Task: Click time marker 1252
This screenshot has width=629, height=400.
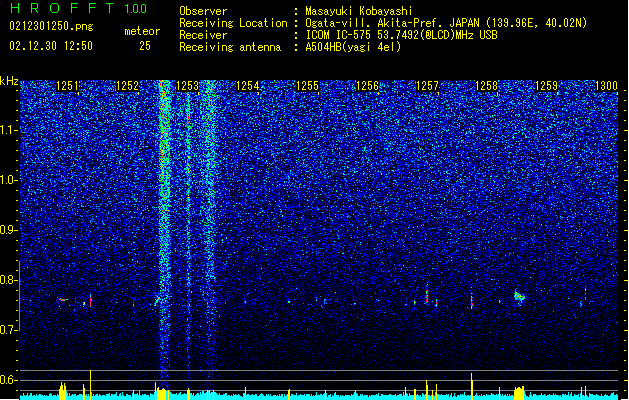Action: pyautogui.click(x=127, y=85)
